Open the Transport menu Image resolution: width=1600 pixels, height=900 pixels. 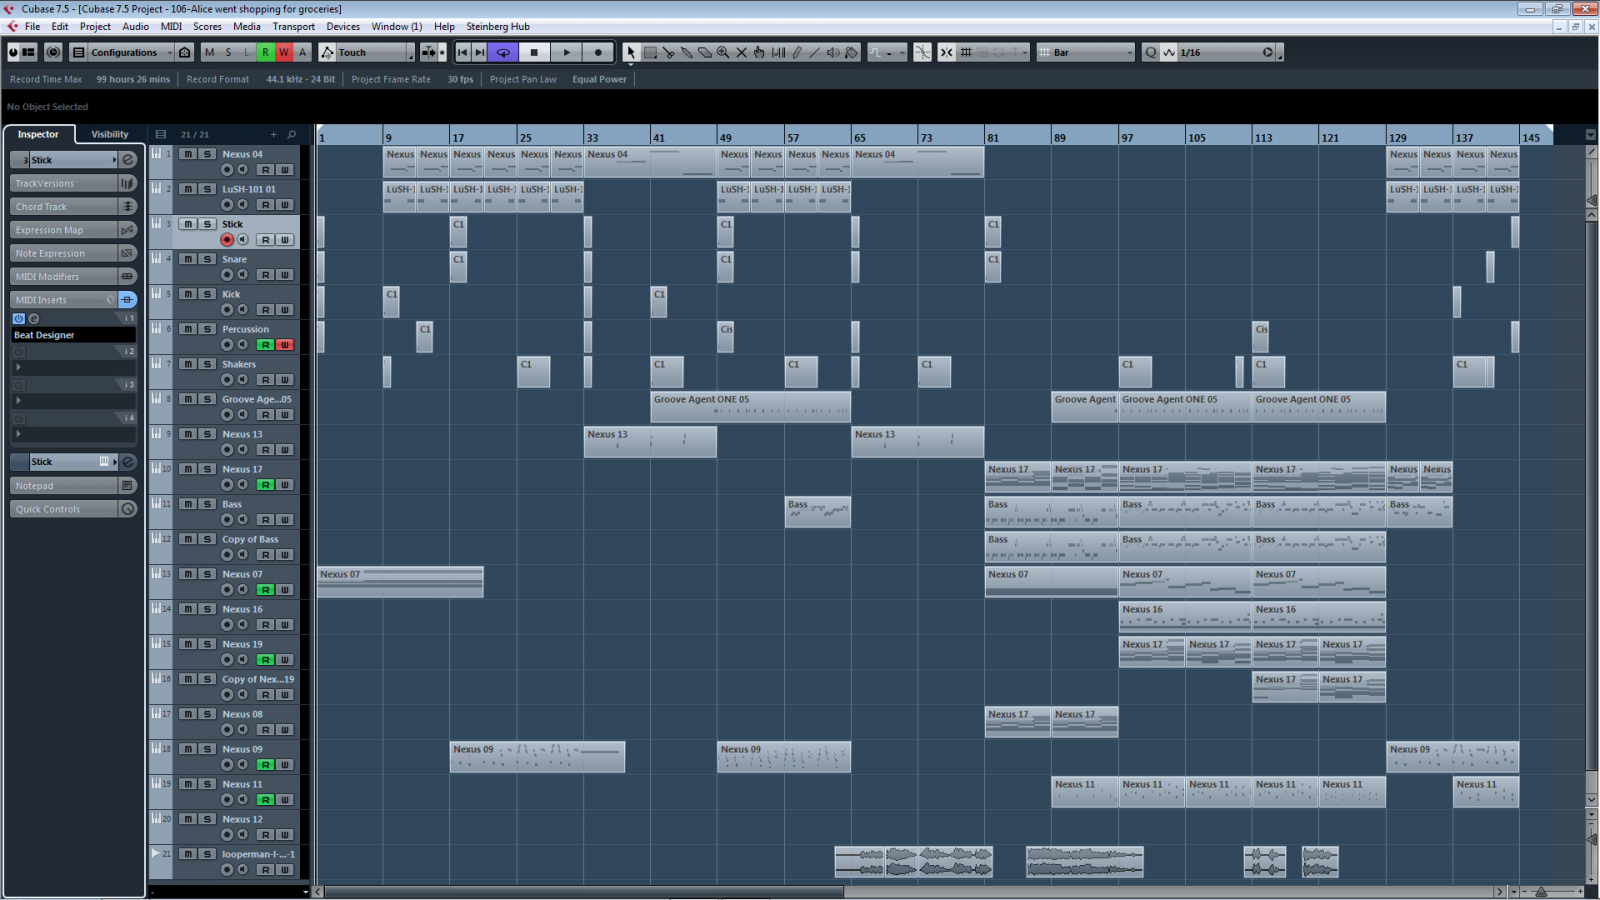pos(293,26)
